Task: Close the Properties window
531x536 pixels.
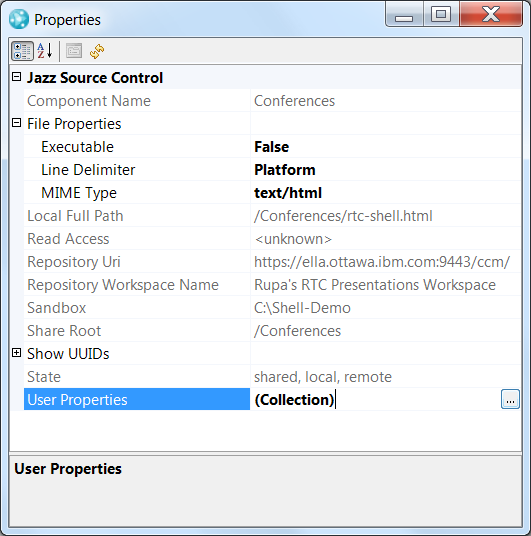Action: point(491,14)
